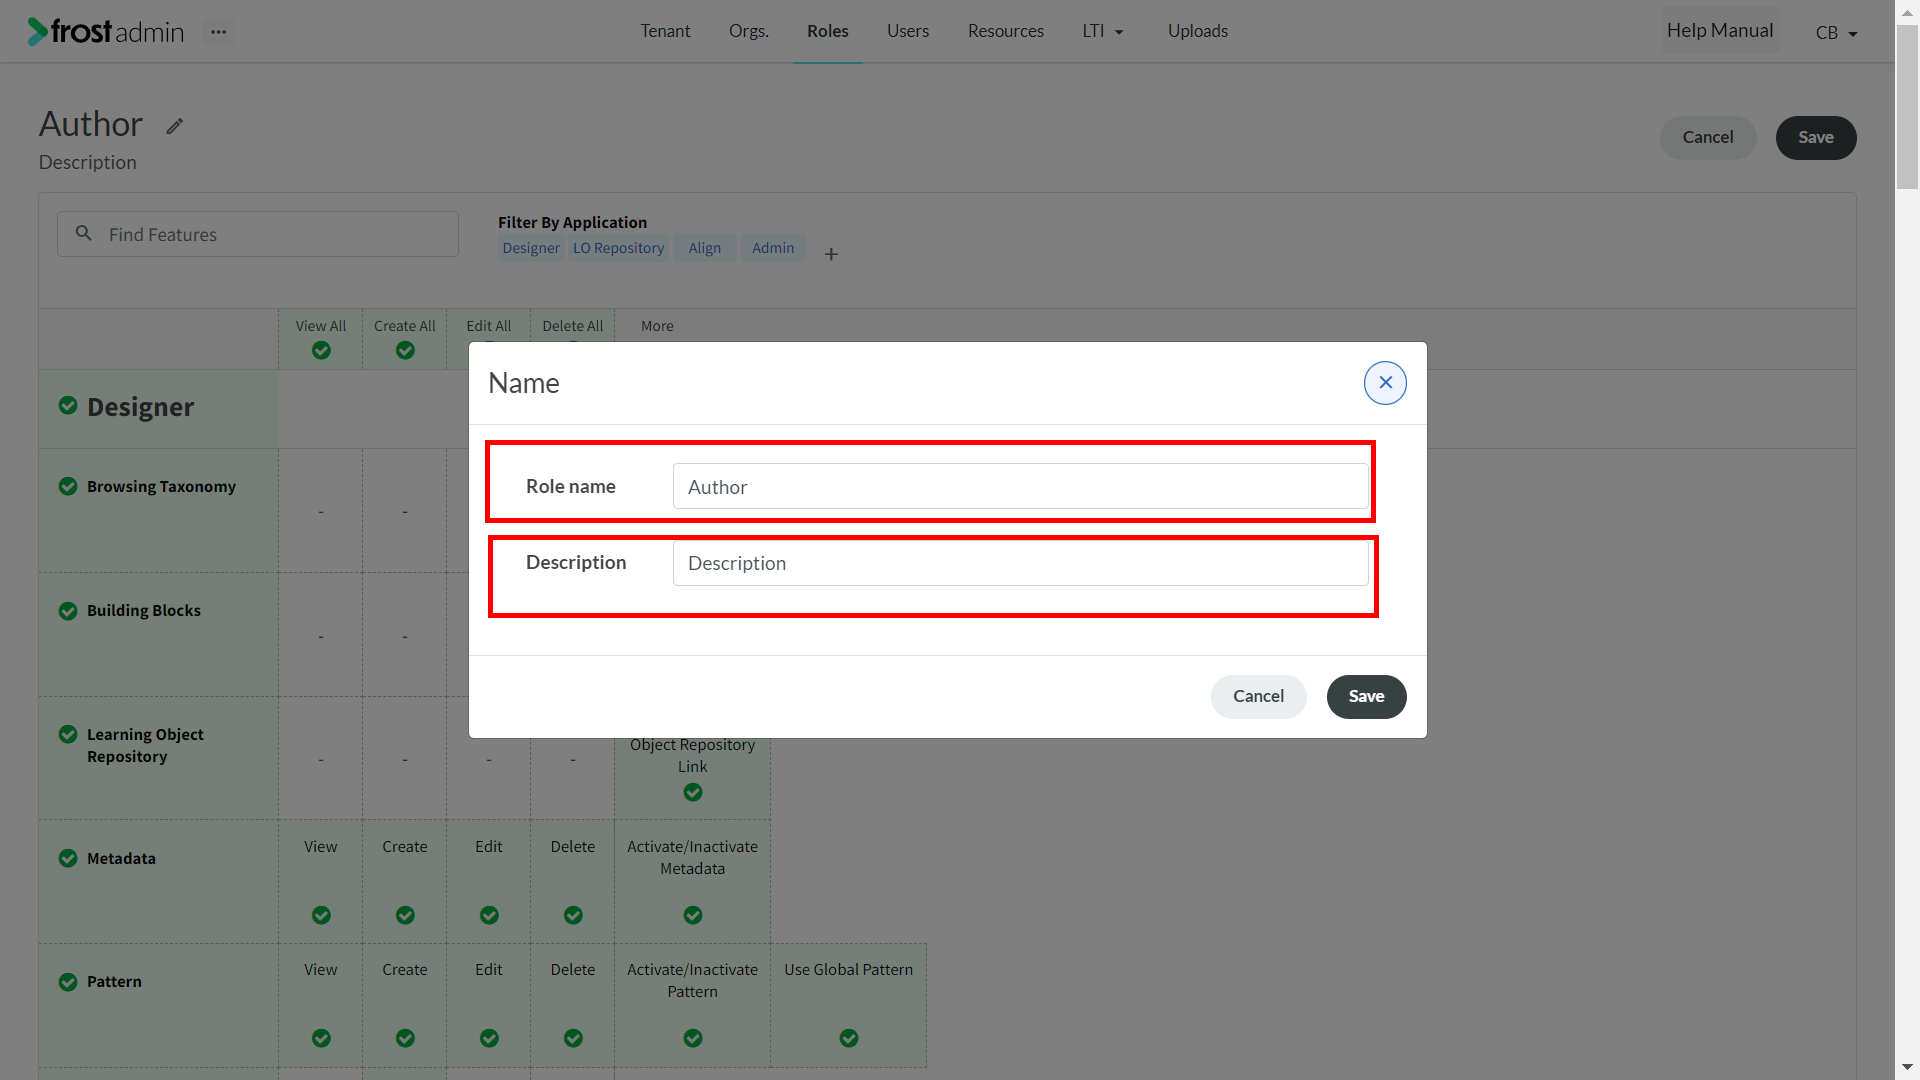Toggle the Create All checkmark
Image resolution: width=1920 pixels, height=1080 pixels.
[x=405, y=350]
